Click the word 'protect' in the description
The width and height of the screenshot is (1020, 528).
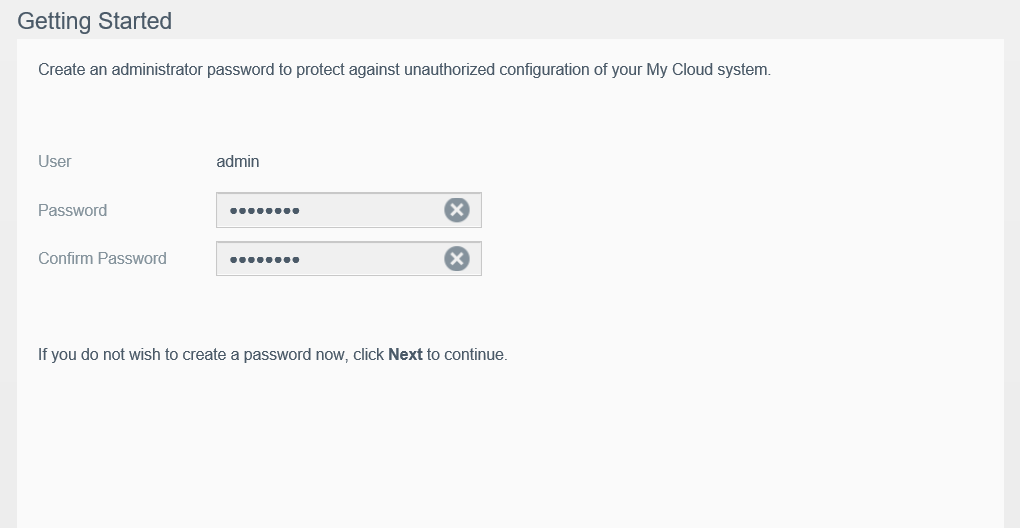(x=320, y=71)
